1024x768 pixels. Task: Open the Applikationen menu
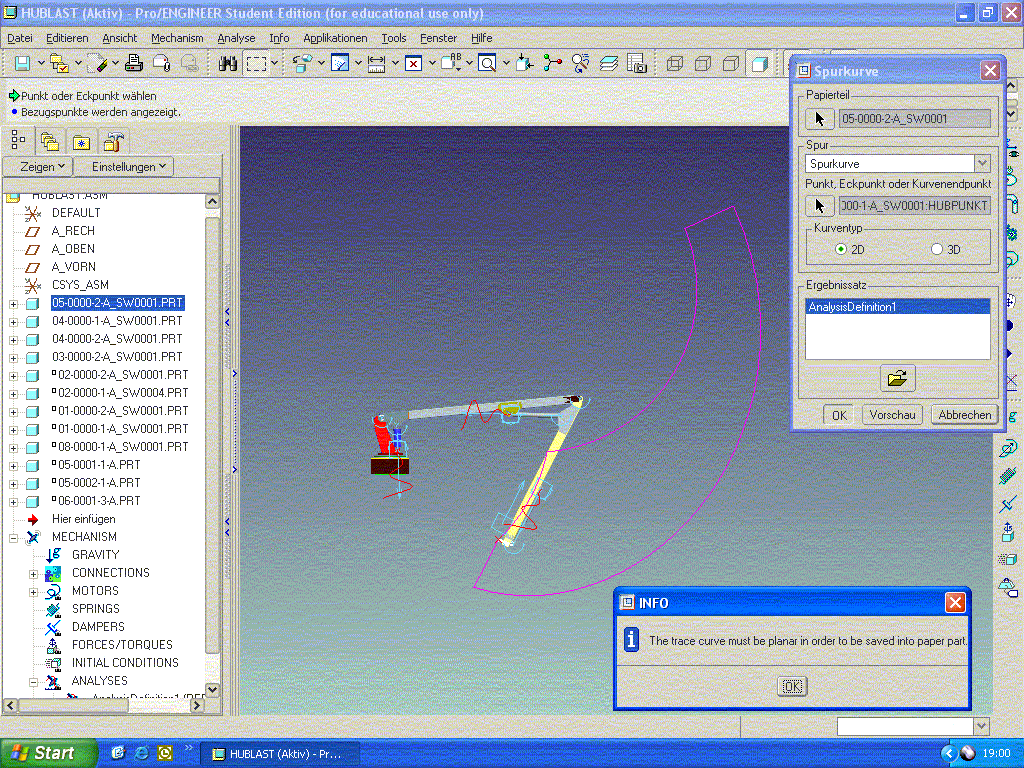(335, 38)
